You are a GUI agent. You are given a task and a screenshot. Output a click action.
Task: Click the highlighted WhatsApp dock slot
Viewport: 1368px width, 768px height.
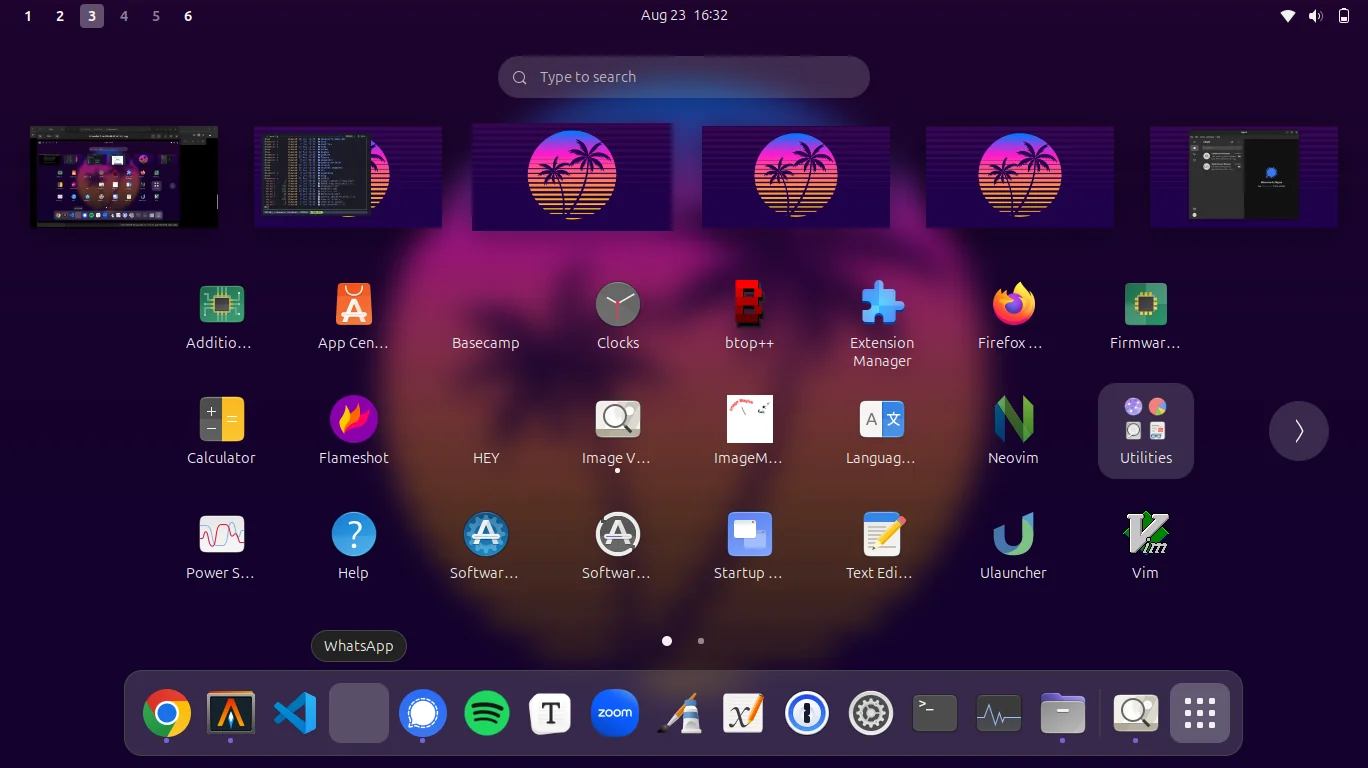coord(359,713)
